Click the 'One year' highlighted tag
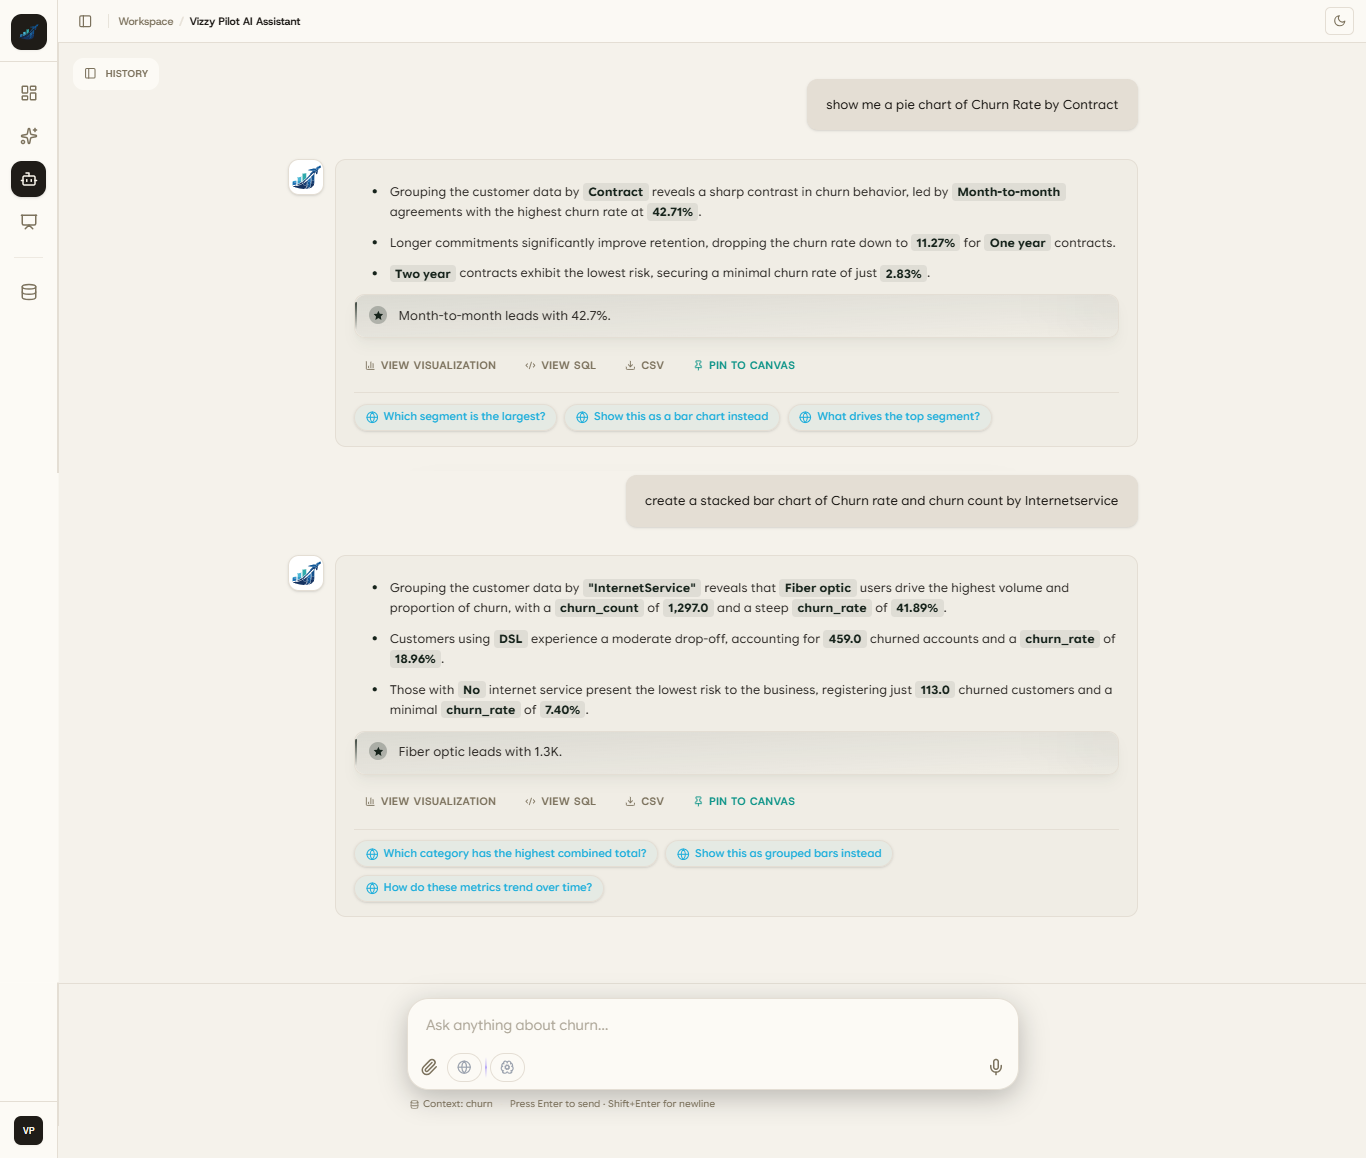The image size is (1366, 1158). [1018, 243]
